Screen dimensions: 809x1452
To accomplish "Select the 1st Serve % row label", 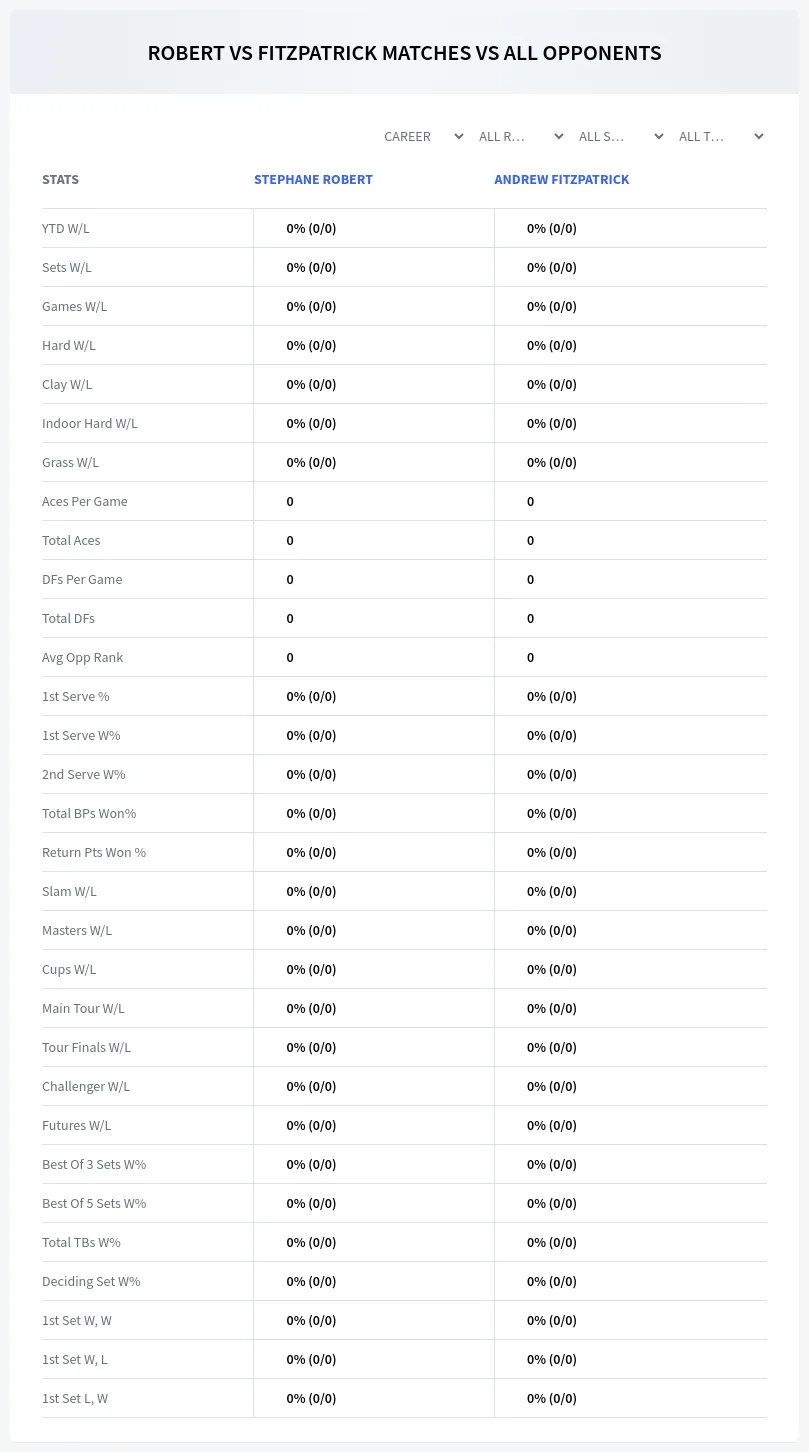I will coord(76,696).
